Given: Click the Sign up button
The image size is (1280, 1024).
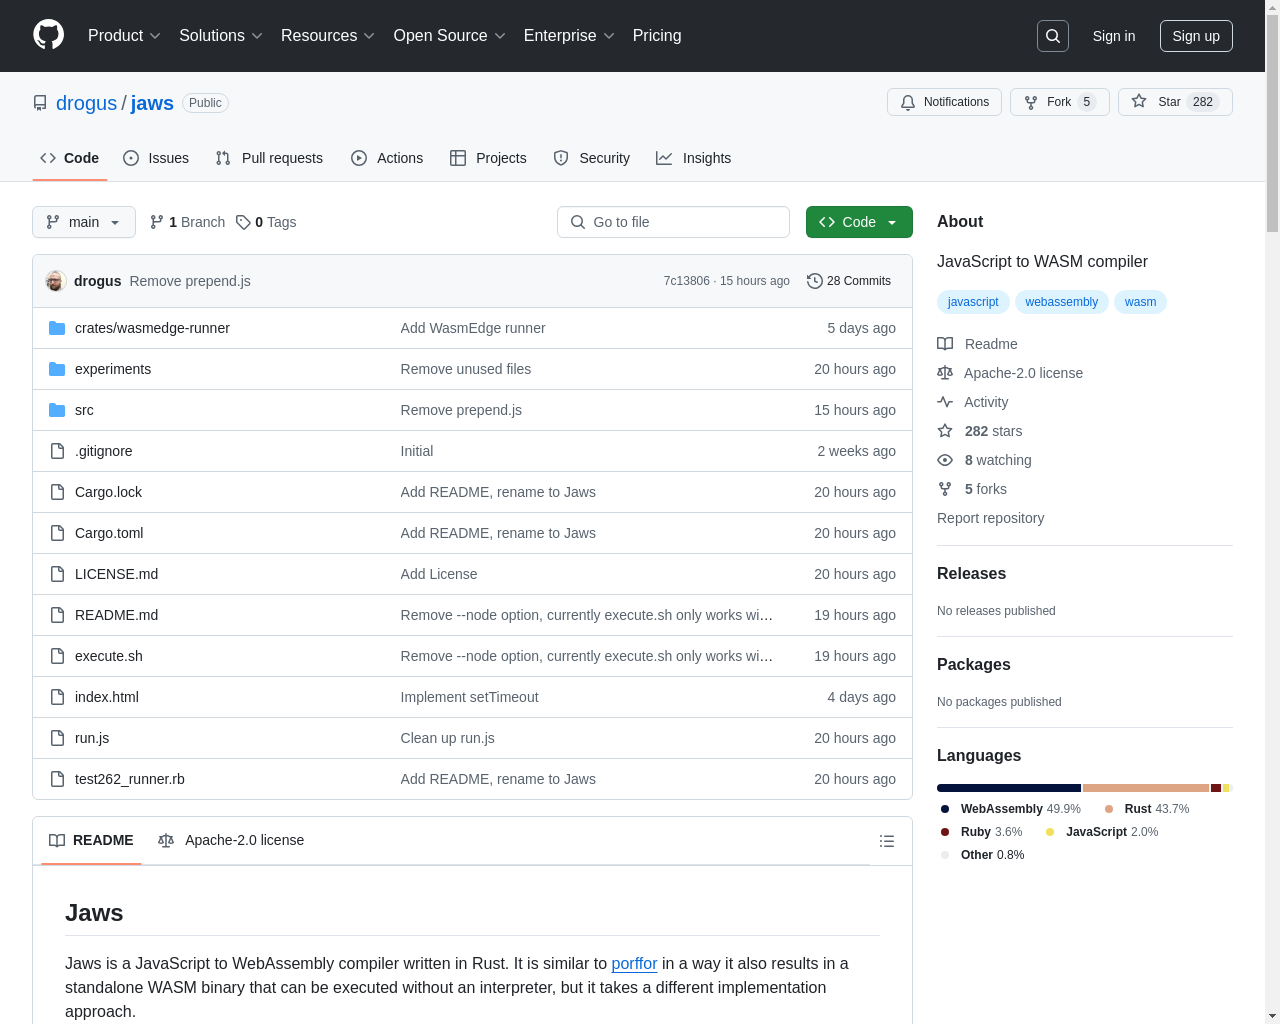Looking at the screenshot, I should pyautogui.click(x=1196, y=36).
